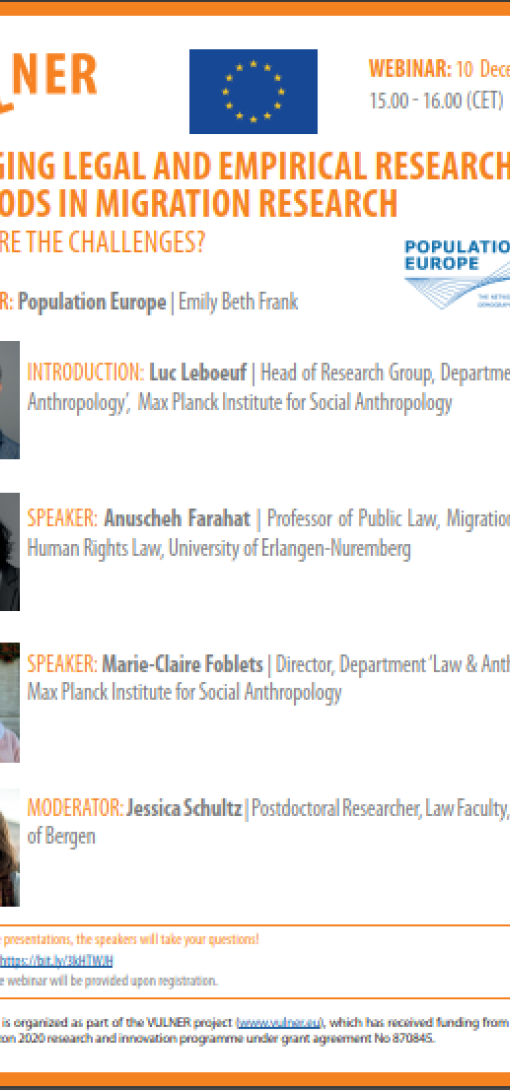Select Jessica Schultz's portrait photo

click(x=10, y=847)
